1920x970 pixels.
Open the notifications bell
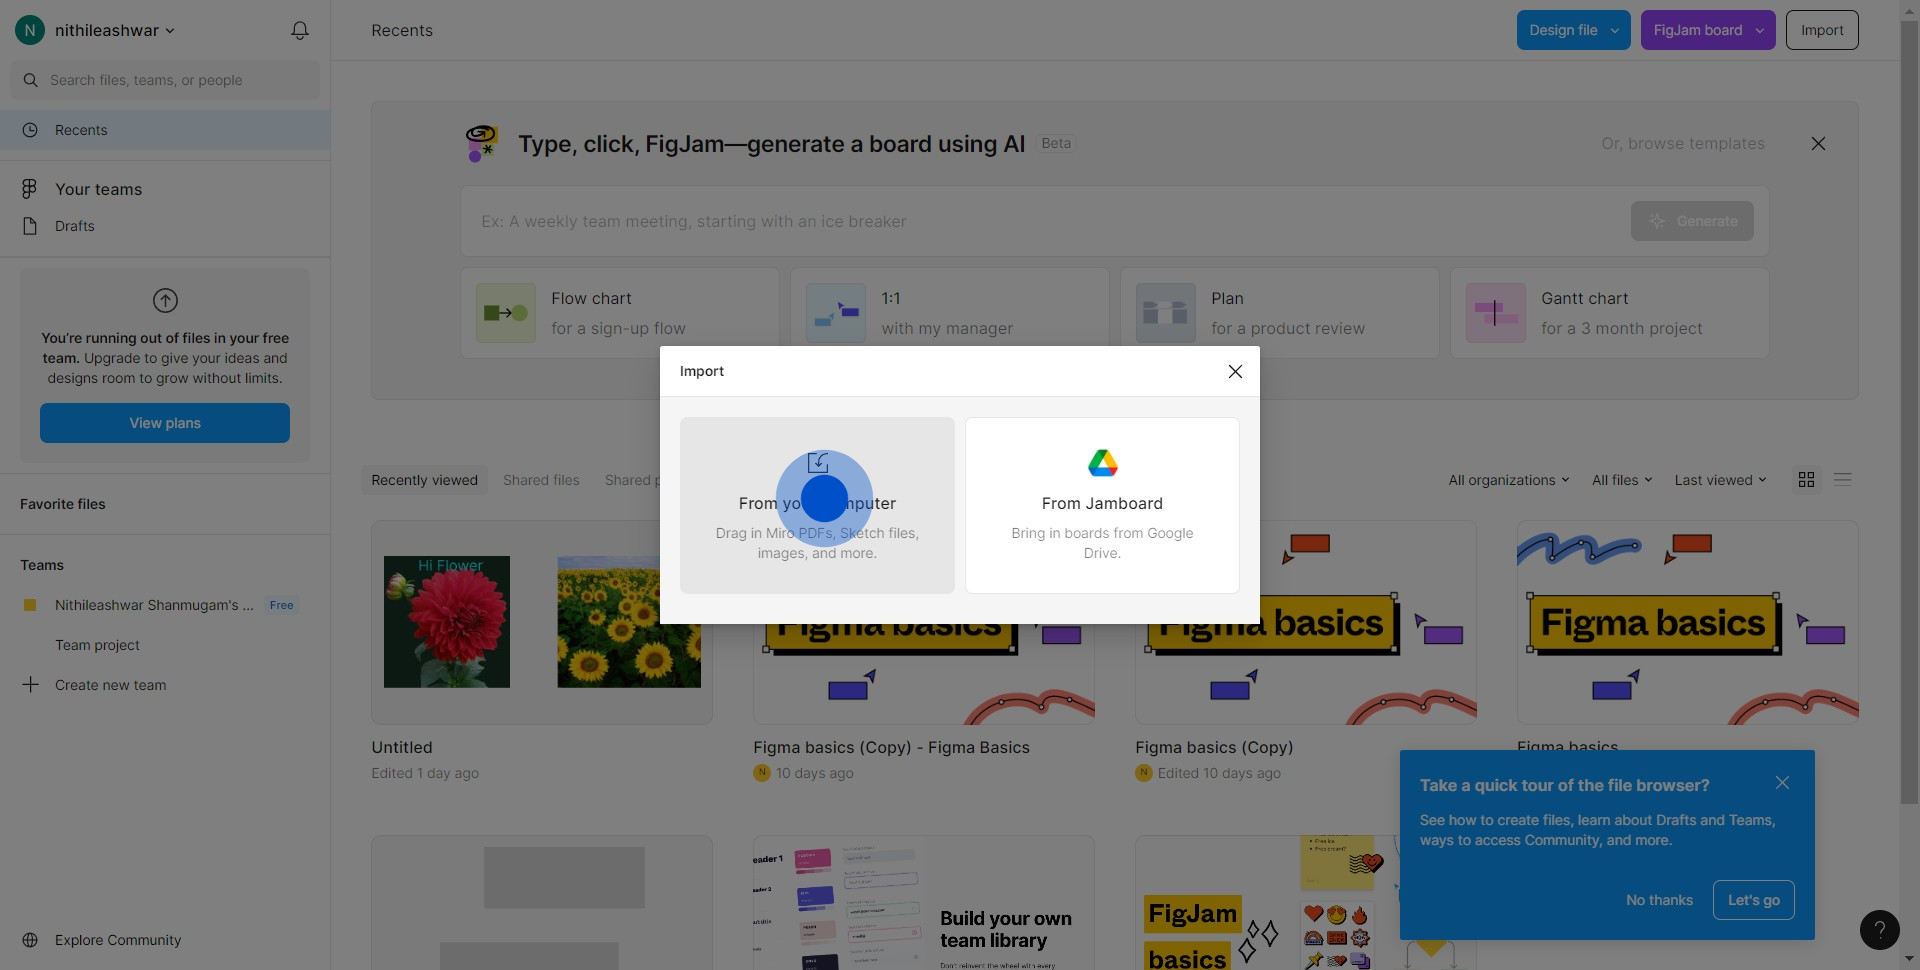299,30
